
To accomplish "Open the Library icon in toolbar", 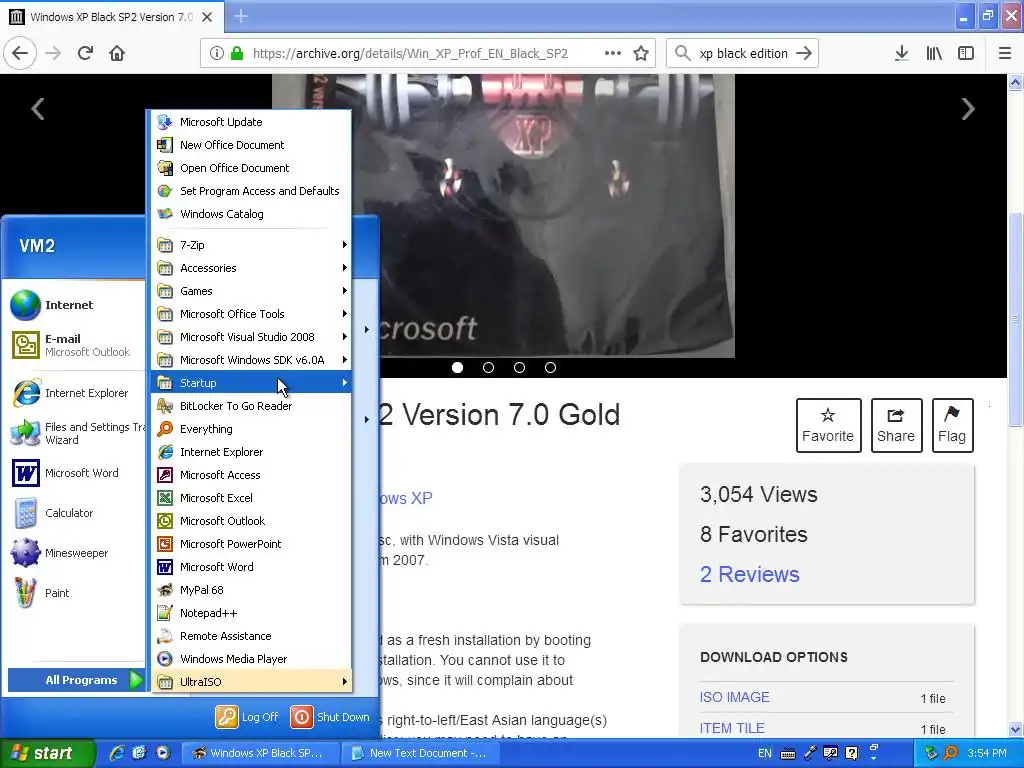I will 934,54.
